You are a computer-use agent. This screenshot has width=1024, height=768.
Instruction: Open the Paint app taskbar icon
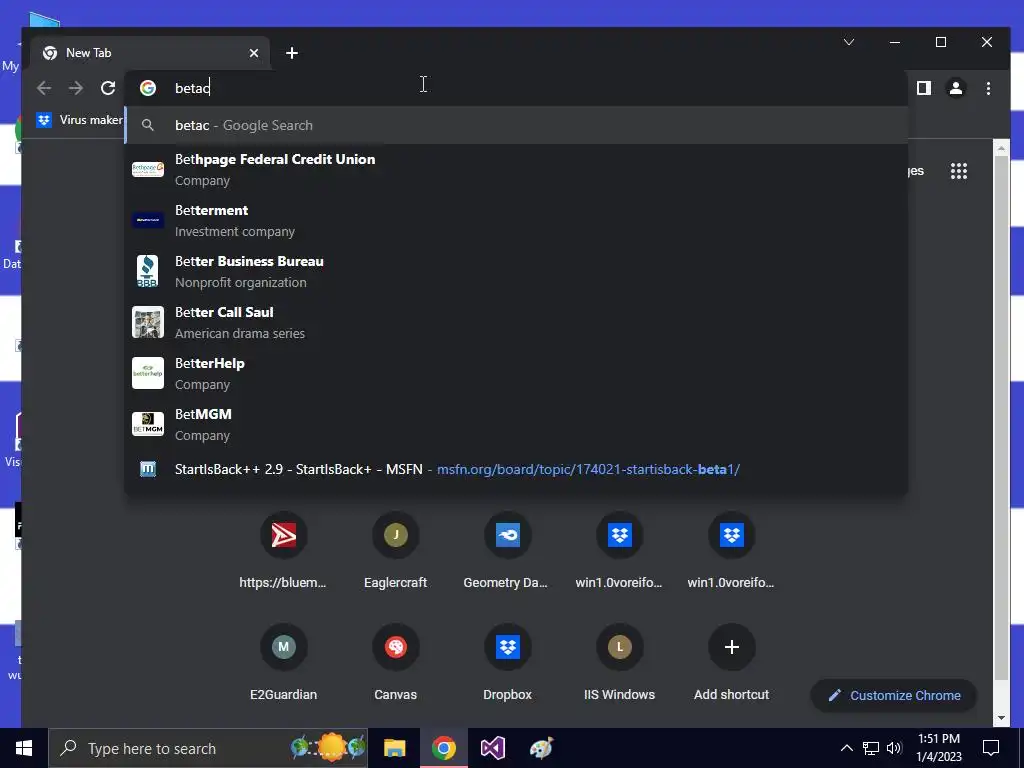click(x=541, y=748)
